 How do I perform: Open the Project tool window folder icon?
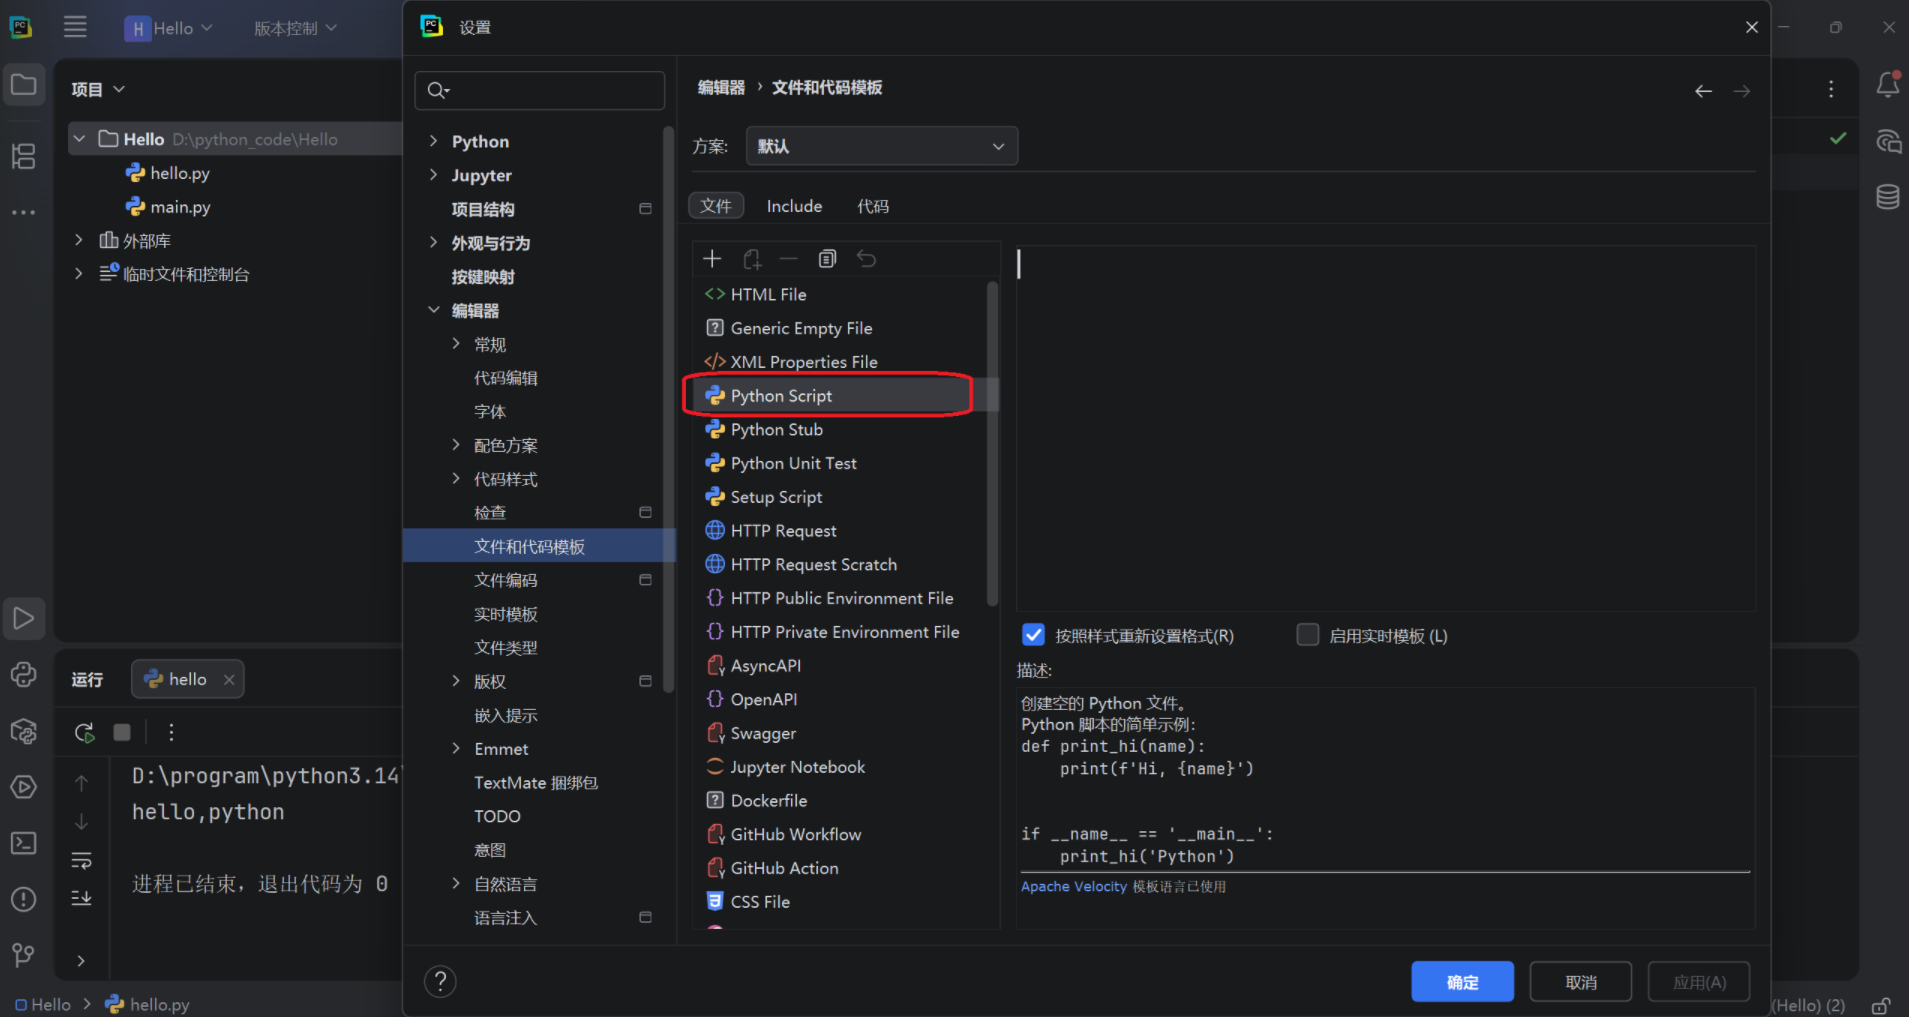coord(23,85)
